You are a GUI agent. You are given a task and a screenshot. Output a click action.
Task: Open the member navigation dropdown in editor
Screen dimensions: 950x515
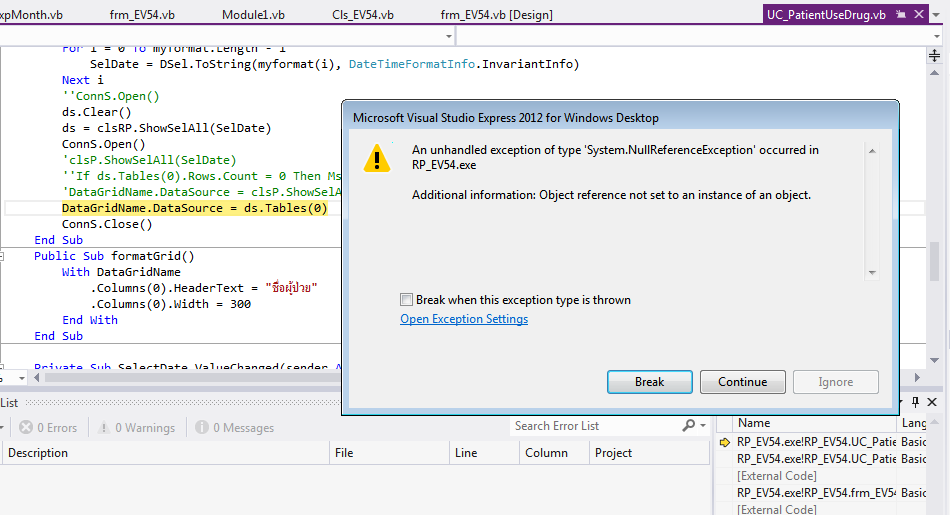pos(937,36)
